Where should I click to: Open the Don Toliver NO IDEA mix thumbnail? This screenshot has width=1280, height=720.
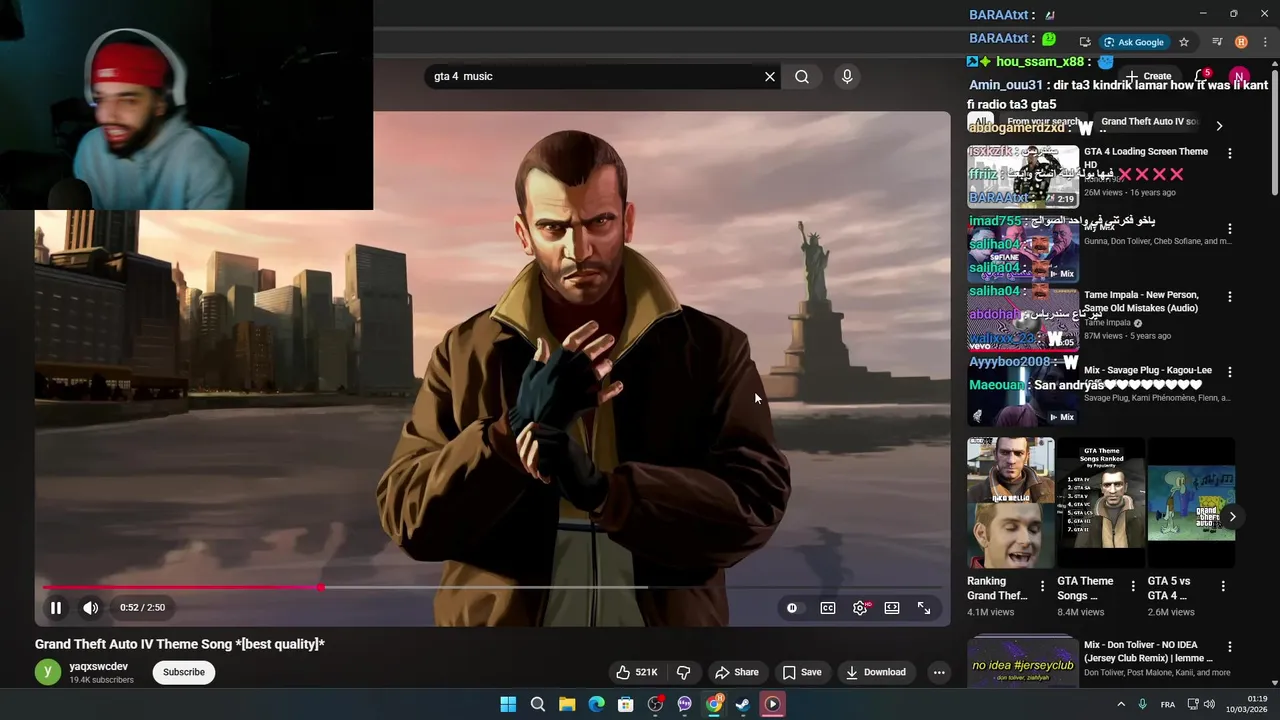(x=1023, y=664)
